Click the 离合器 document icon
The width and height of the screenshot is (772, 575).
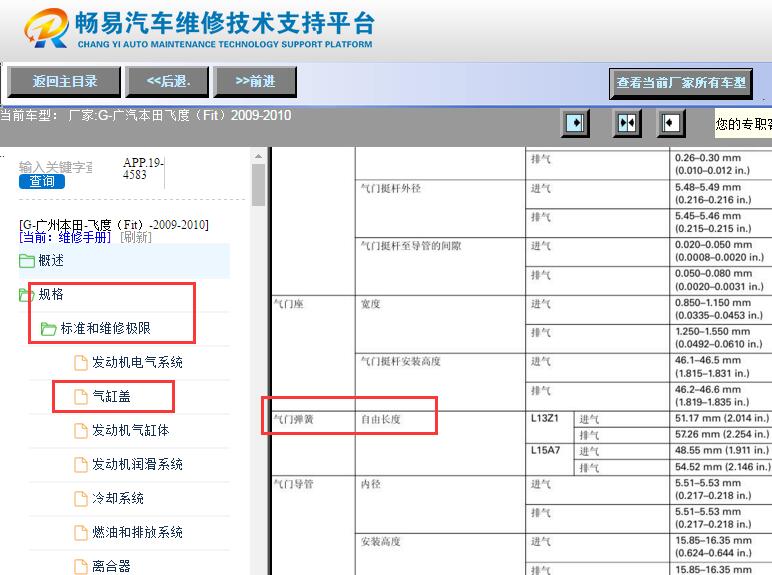click(x=81, y=567)
